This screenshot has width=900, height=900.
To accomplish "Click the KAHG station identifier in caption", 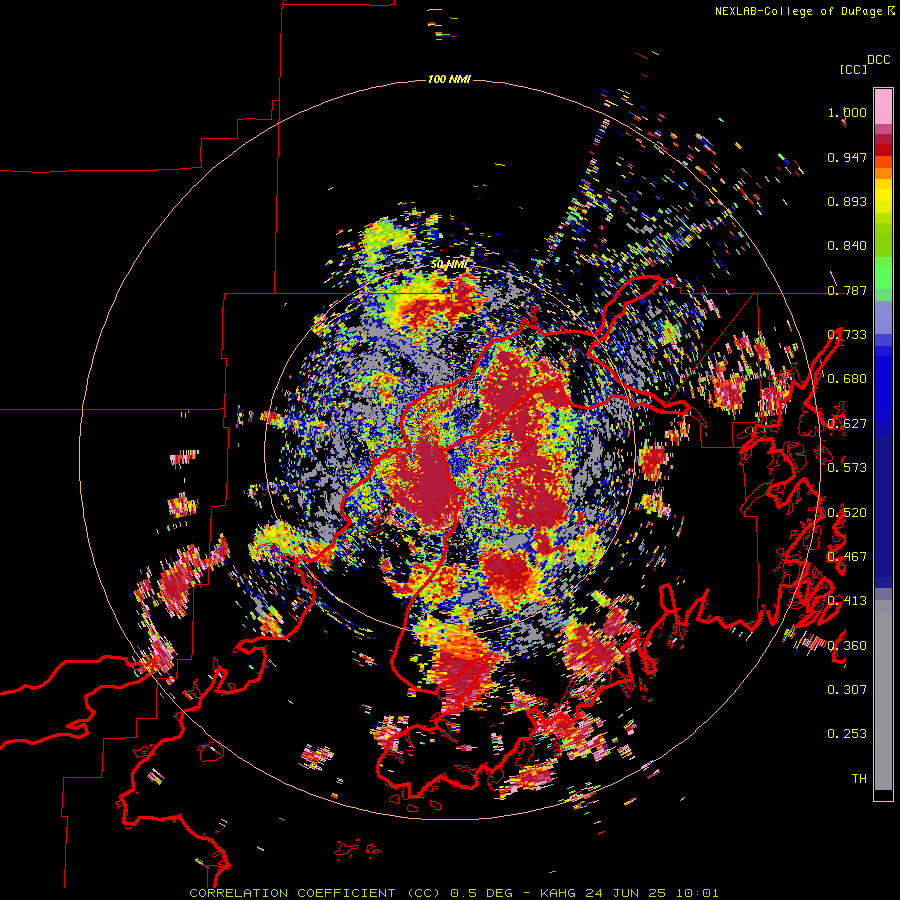I will (x=559, y=893).
